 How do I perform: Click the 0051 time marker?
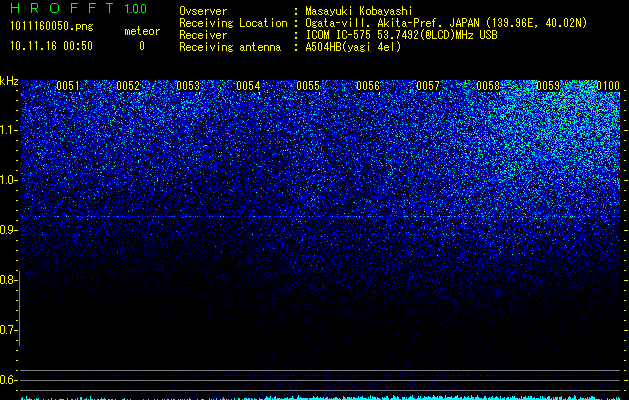click(68, 86)
